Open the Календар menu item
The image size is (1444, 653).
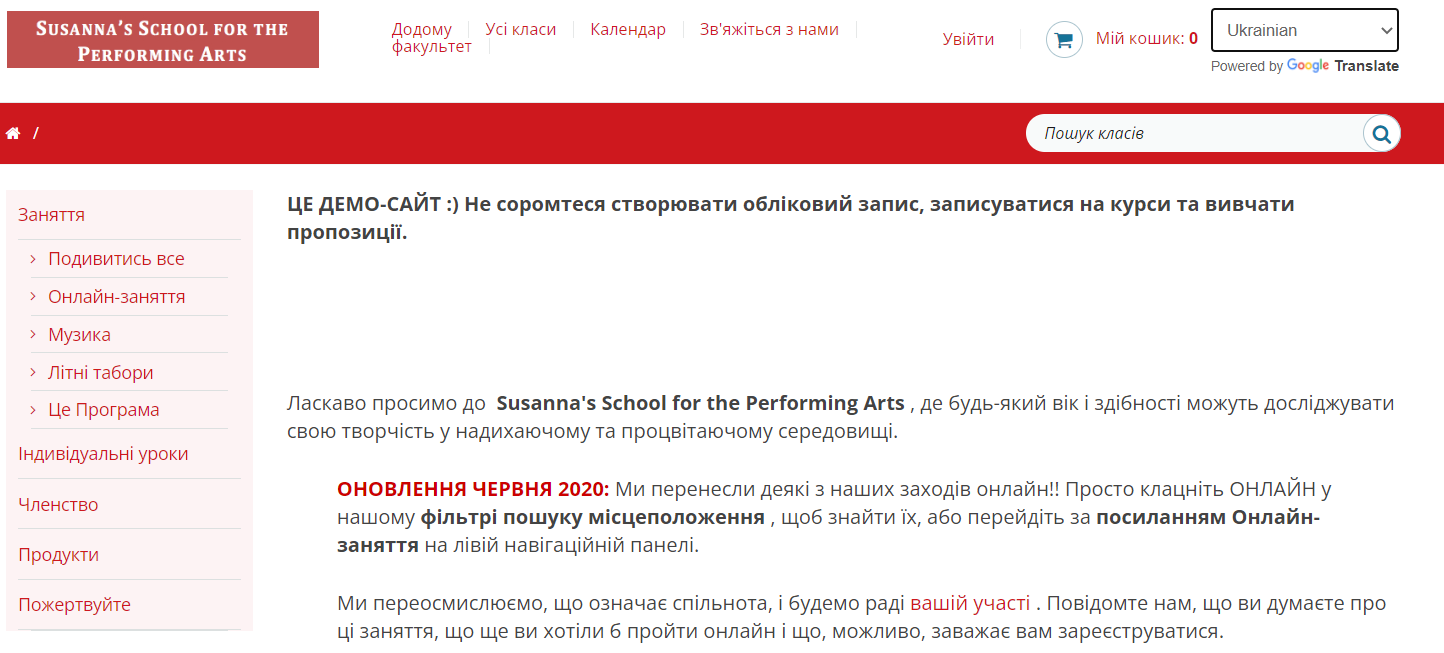pos(628,29)
